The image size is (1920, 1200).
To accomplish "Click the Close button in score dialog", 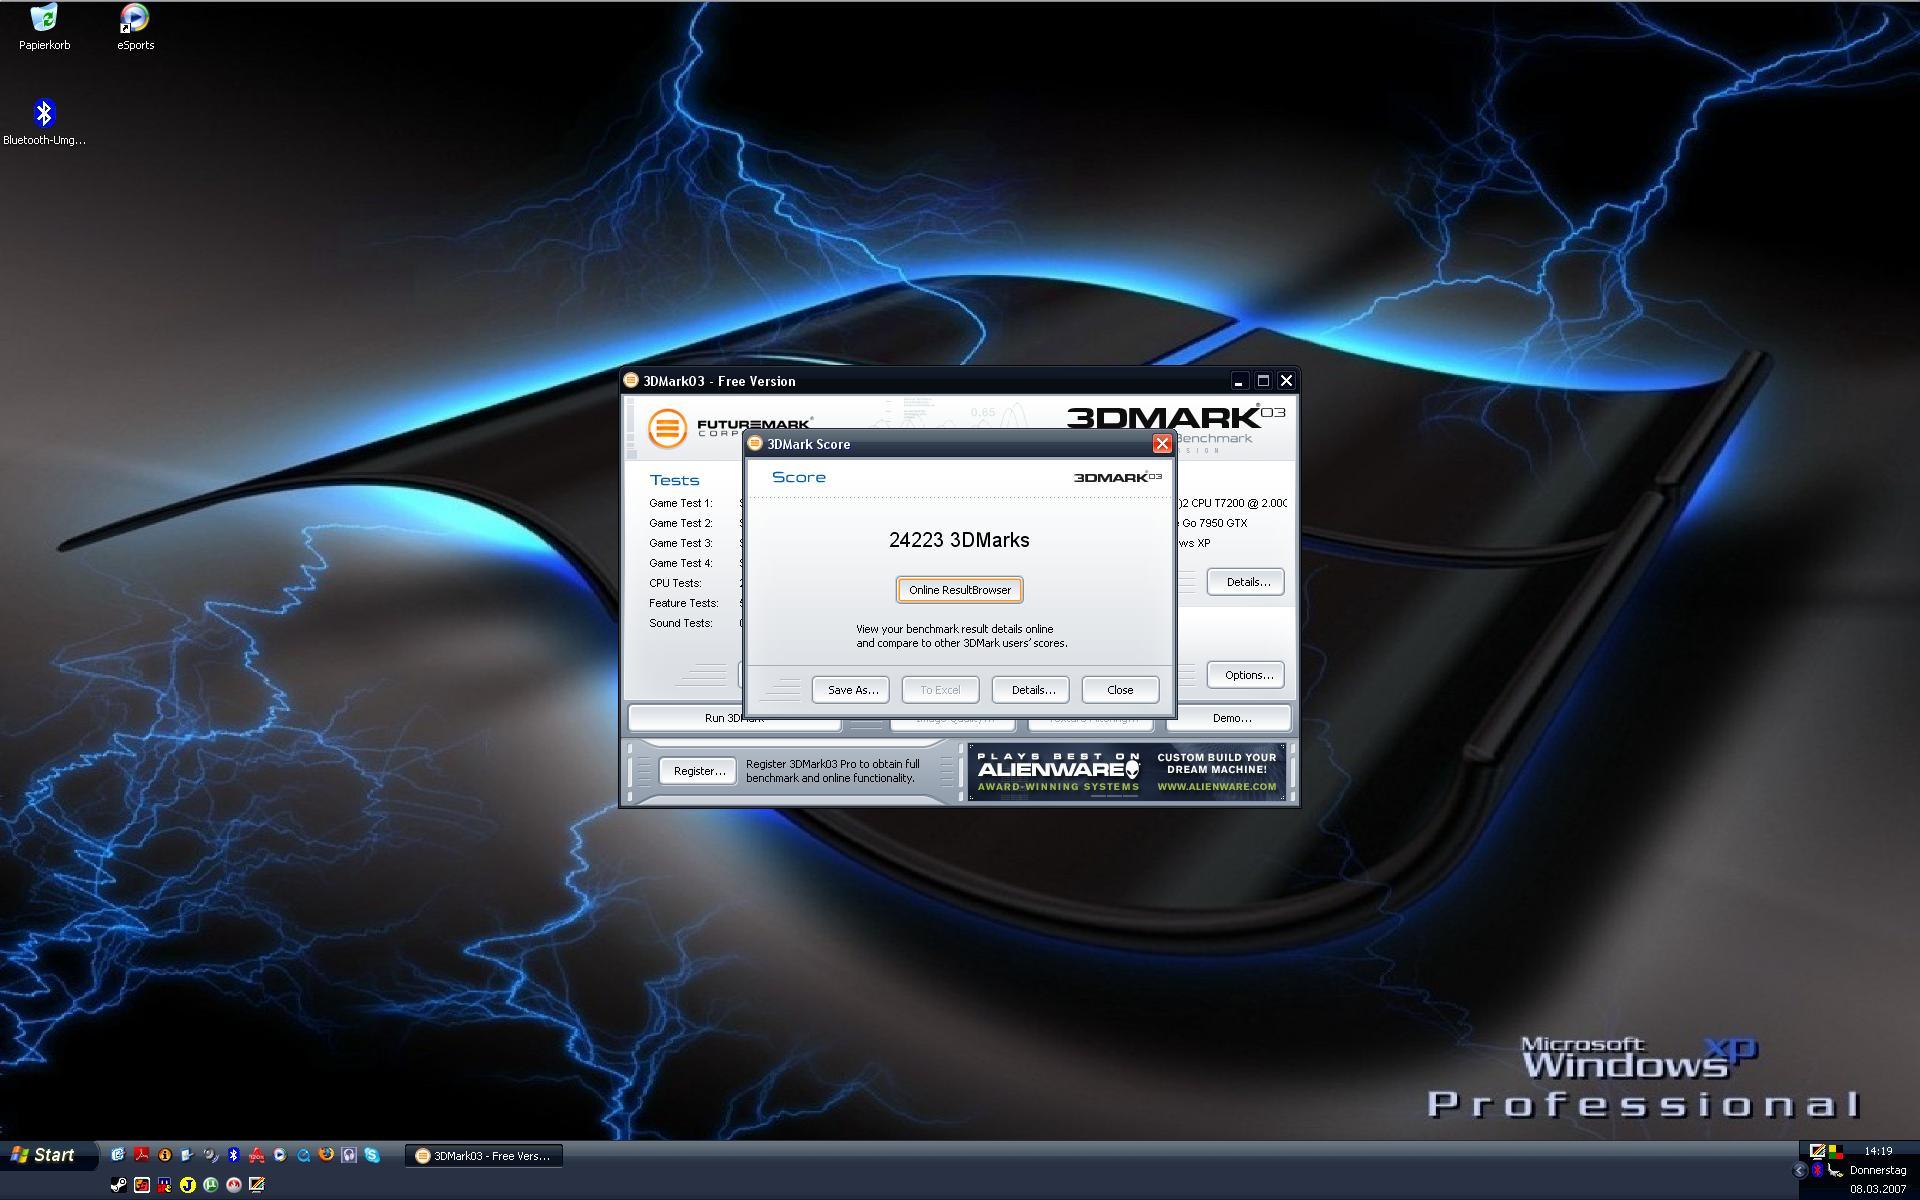I will tap(1120, 690).
